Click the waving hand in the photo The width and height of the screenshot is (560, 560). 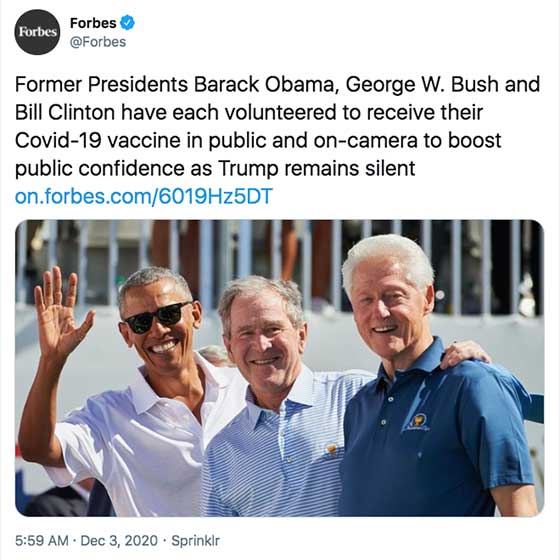61,314
